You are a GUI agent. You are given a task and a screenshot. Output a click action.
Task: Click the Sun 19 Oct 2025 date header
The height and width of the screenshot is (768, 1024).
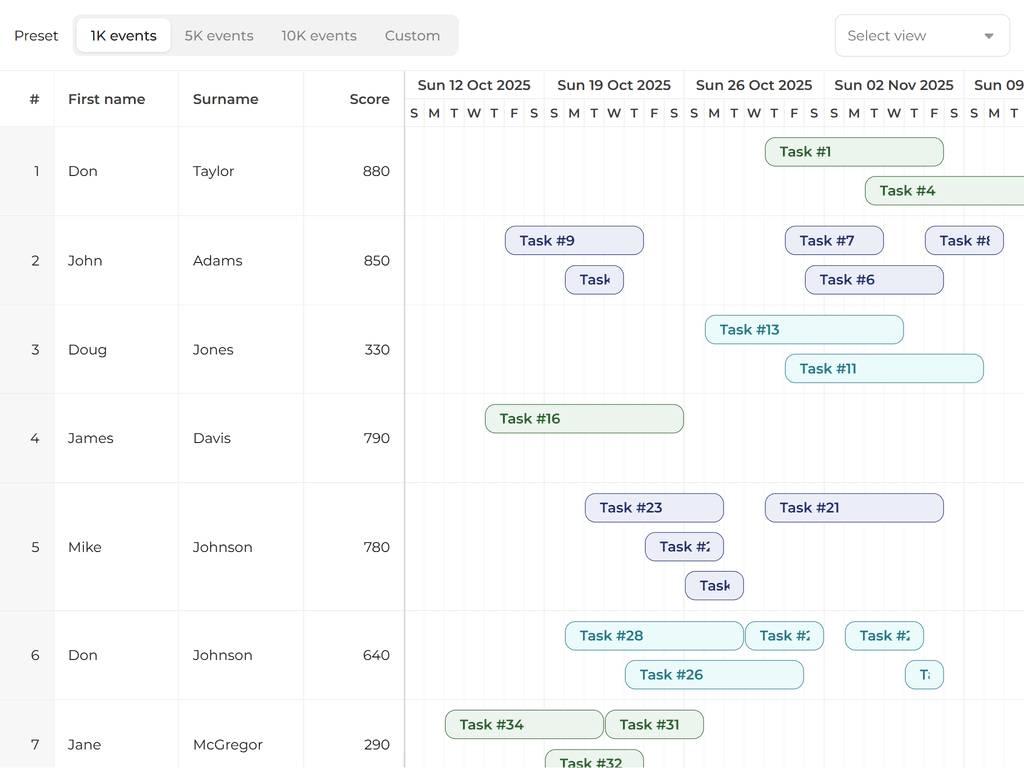point(614,85)
